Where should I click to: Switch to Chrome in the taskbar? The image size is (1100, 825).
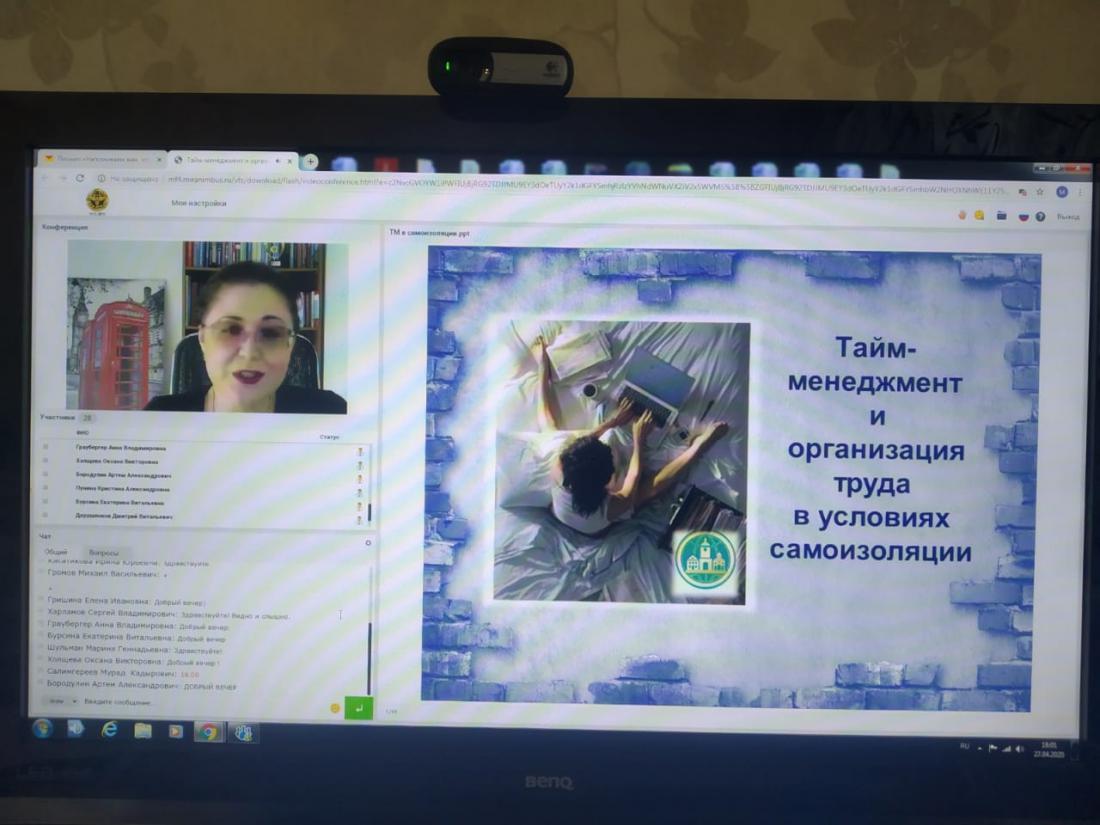pos(208,732)
